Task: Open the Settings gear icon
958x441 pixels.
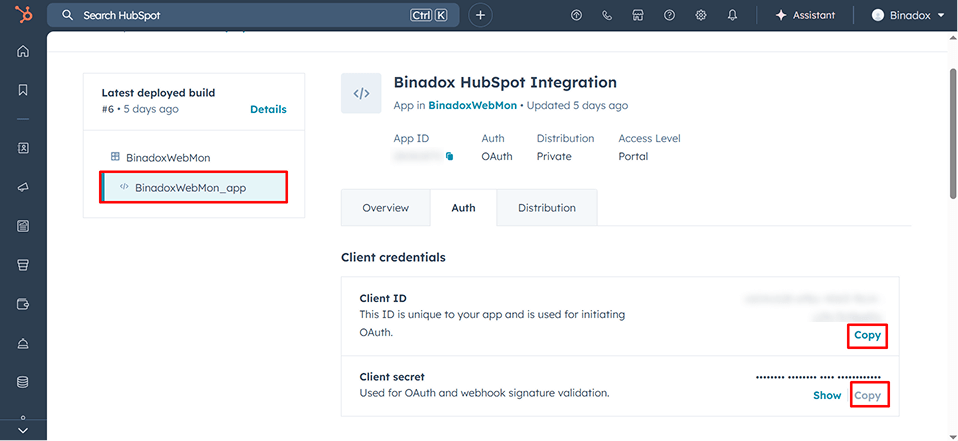Action: tap(701, 15)
